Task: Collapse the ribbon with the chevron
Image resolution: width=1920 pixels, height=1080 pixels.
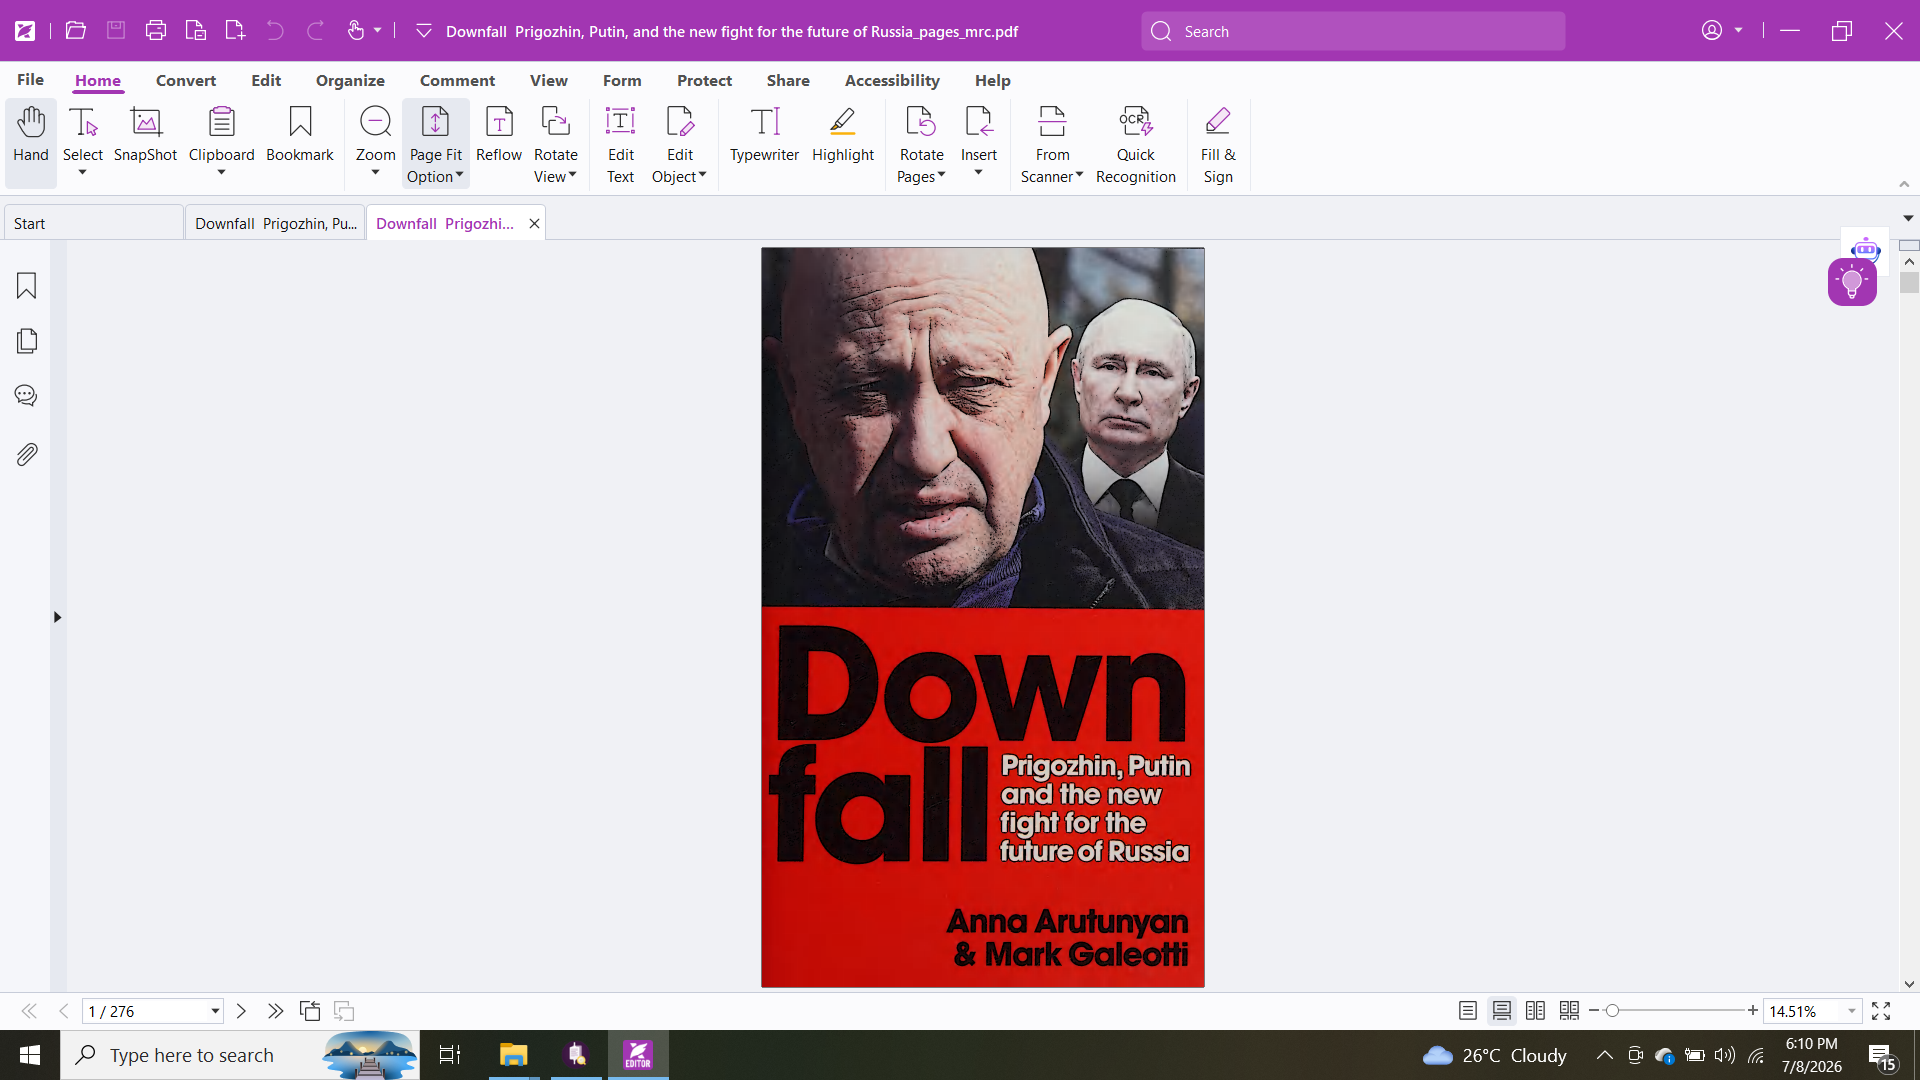Action: pos(1904,184)
